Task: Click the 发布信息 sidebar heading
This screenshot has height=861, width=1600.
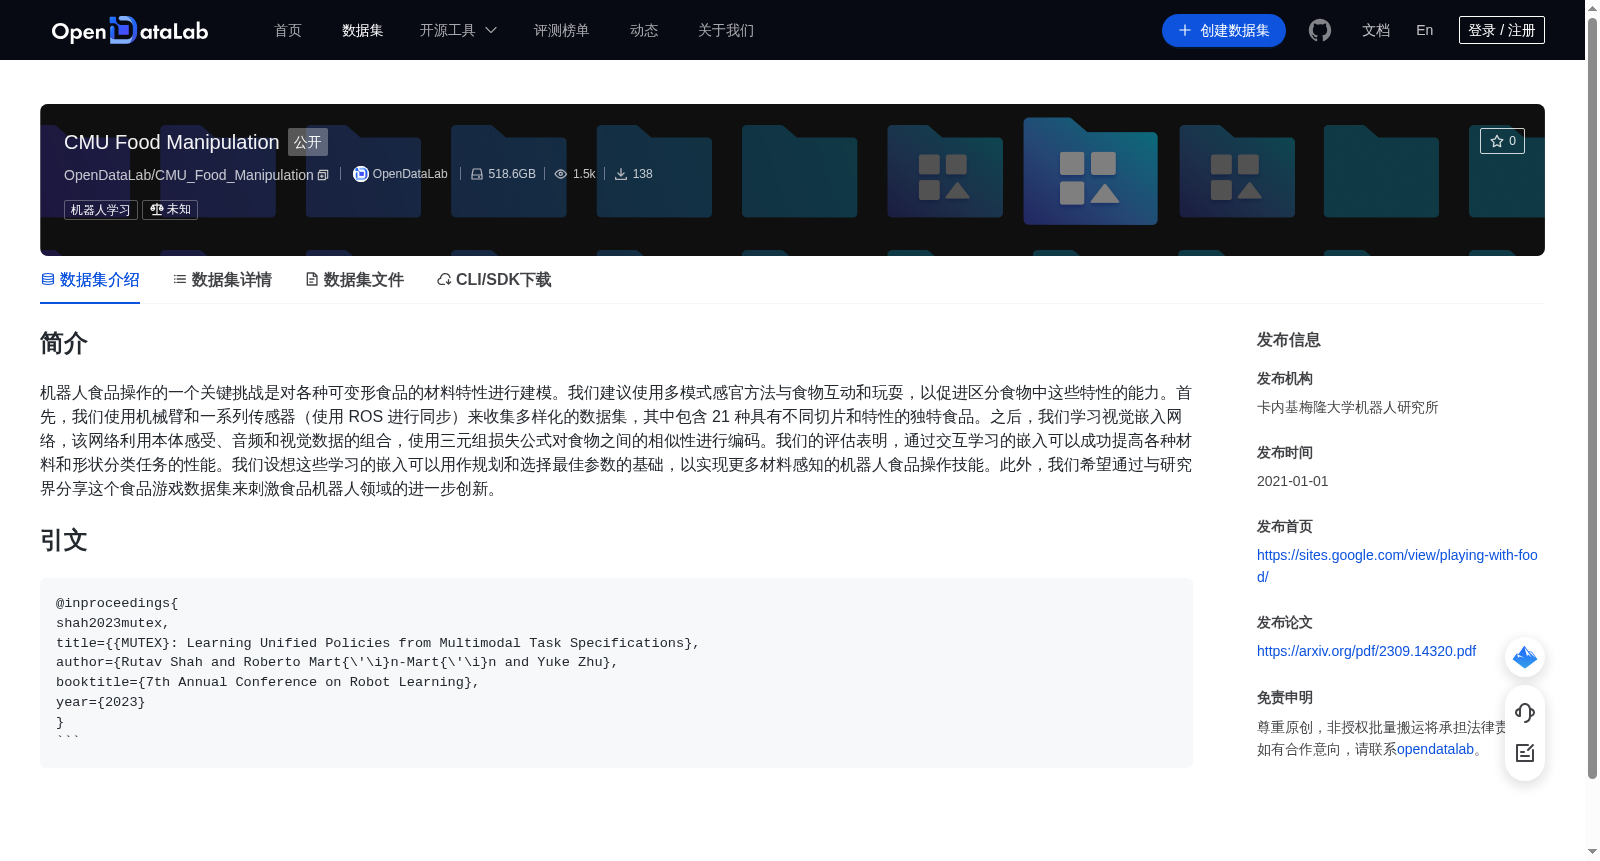Action: pyautogui.click(x=1289, y=340)
